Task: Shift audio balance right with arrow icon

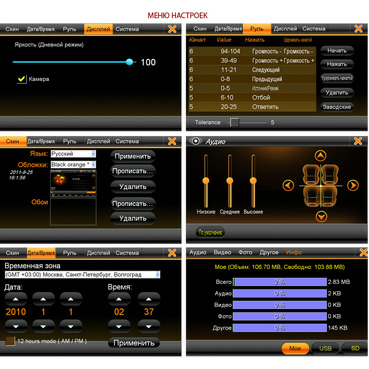Action: point(353,185)
